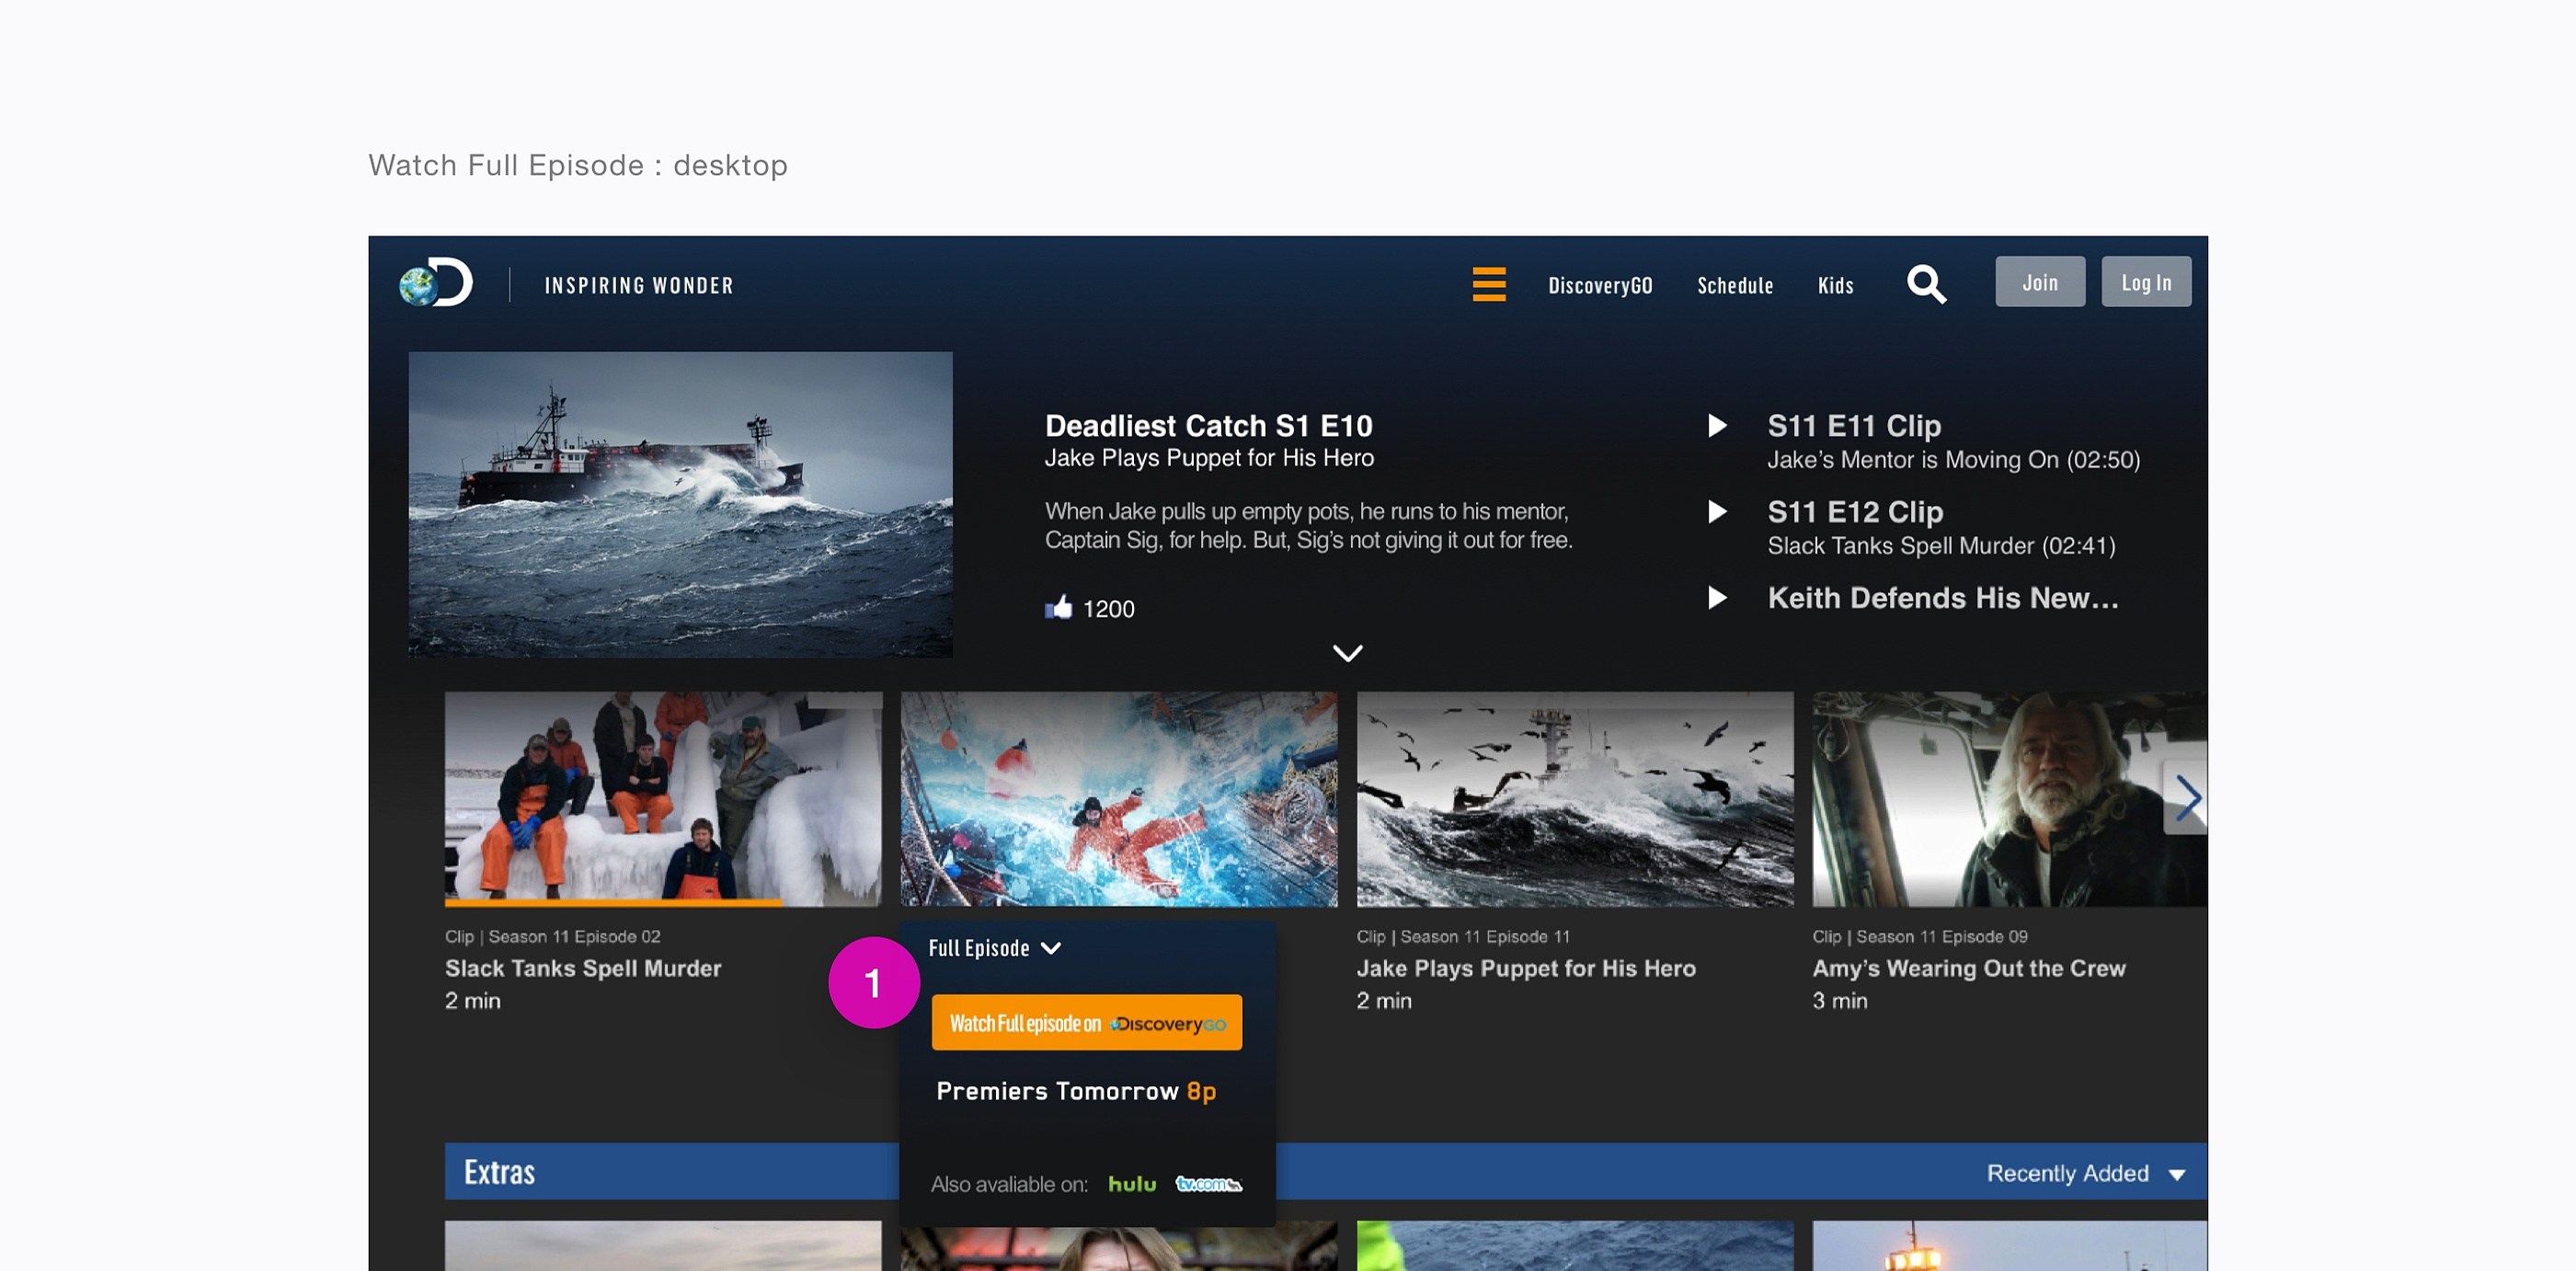Viewport: 2576px width, 1271px height.
Task: Click Watch Full episode on DiscoveryGO
Action: (x=1087, y=1022)
